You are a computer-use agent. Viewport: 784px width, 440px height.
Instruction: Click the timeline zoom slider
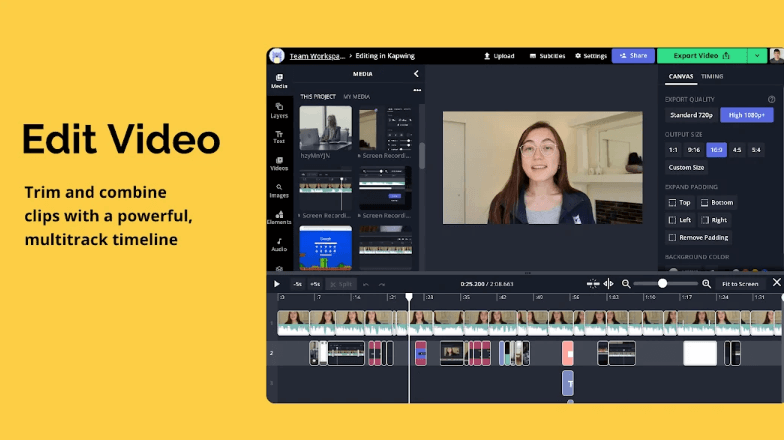point(662,284)
